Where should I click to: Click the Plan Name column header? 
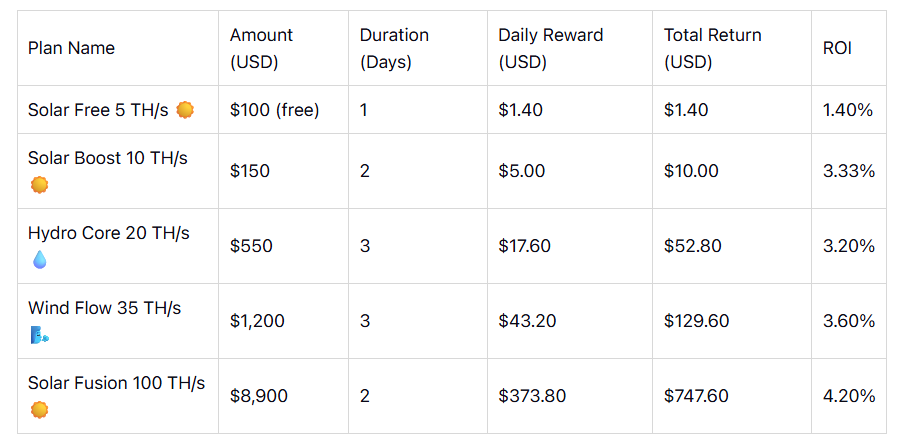[x=71, y=48]
